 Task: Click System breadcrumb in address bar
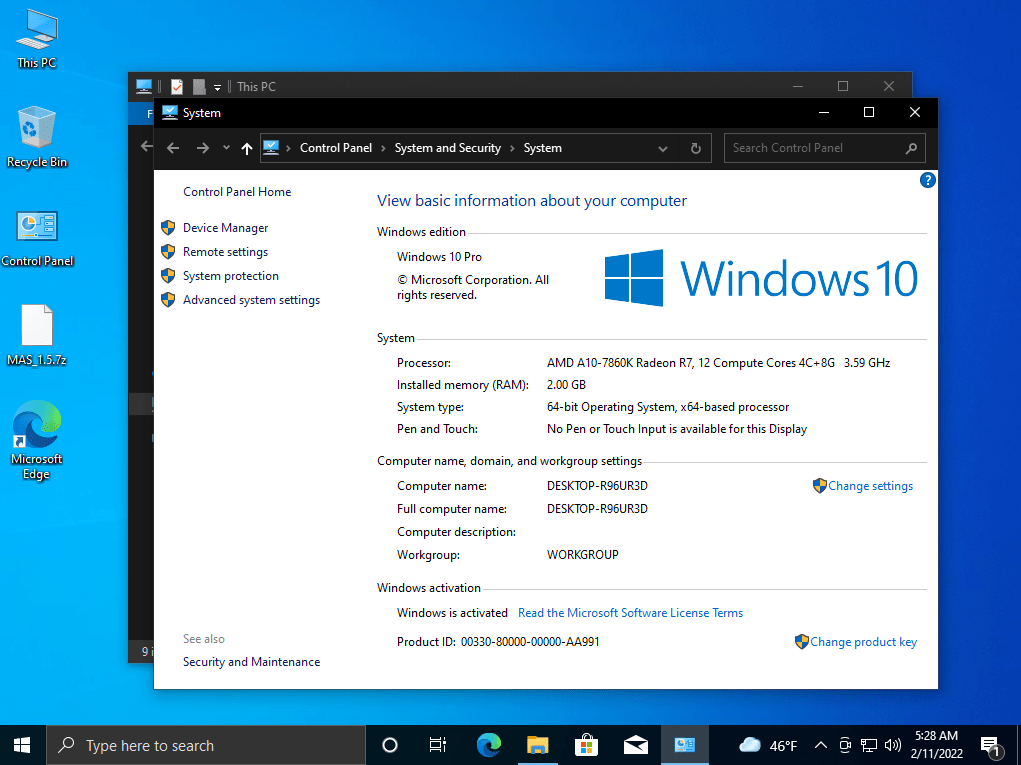(x=542, y=148)
